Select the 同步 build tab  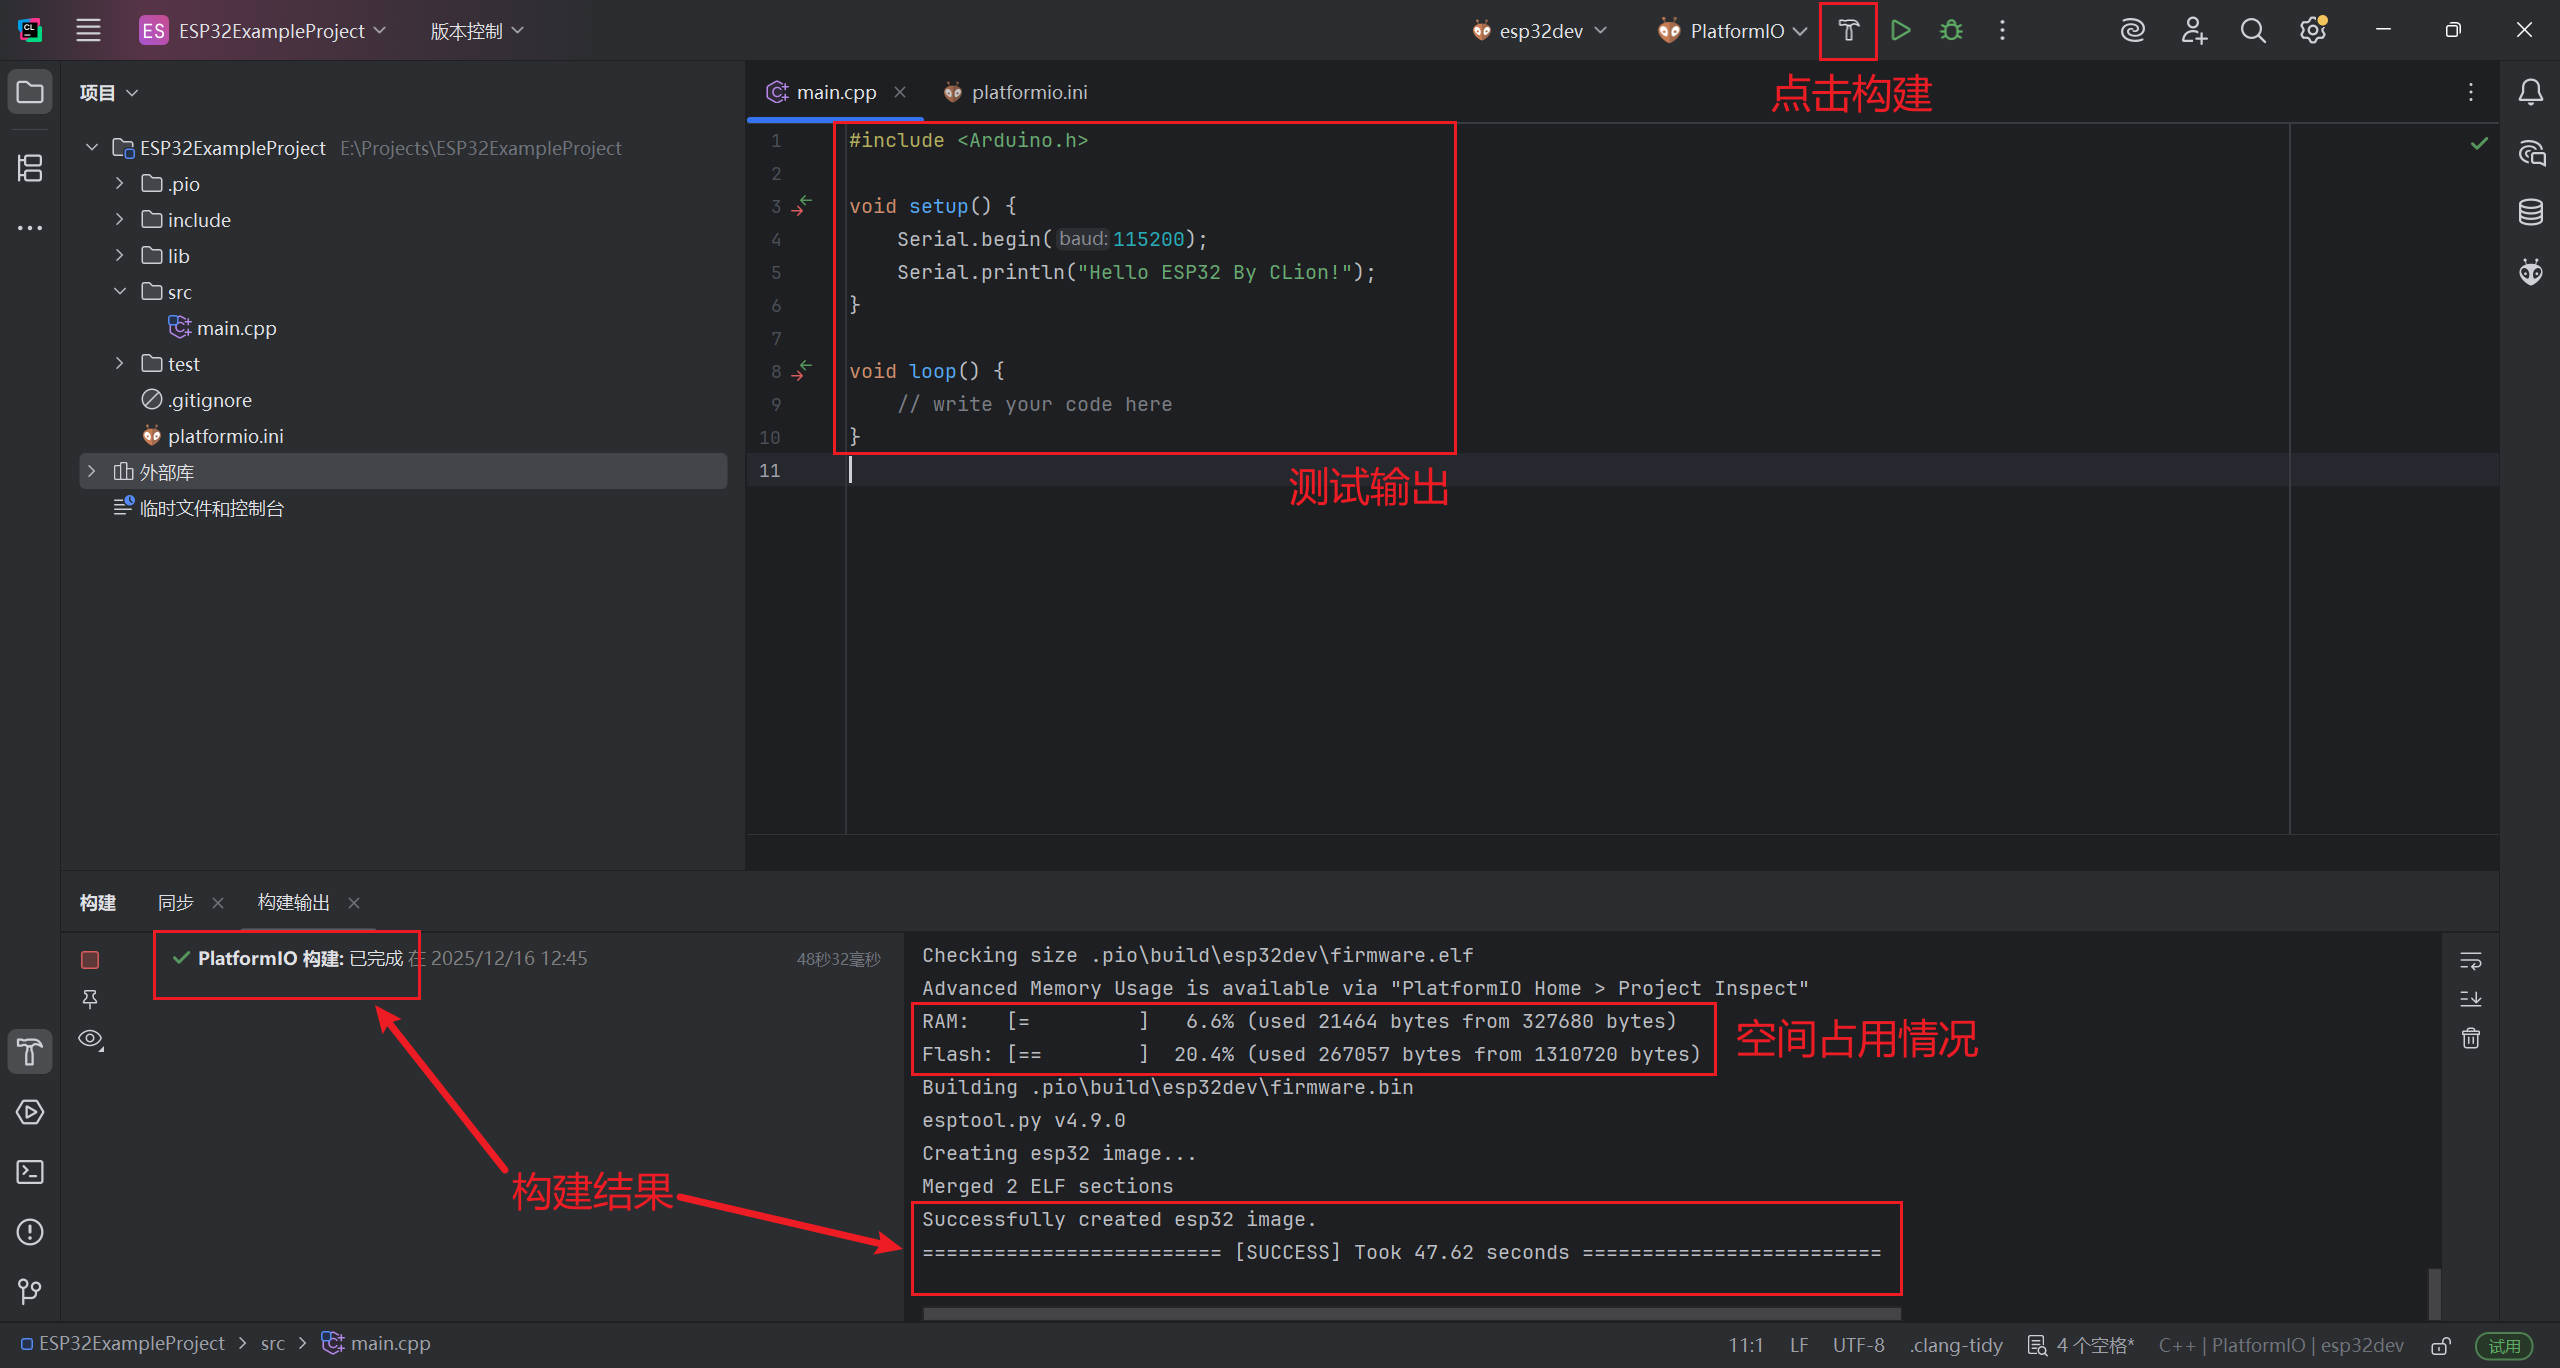175,902
